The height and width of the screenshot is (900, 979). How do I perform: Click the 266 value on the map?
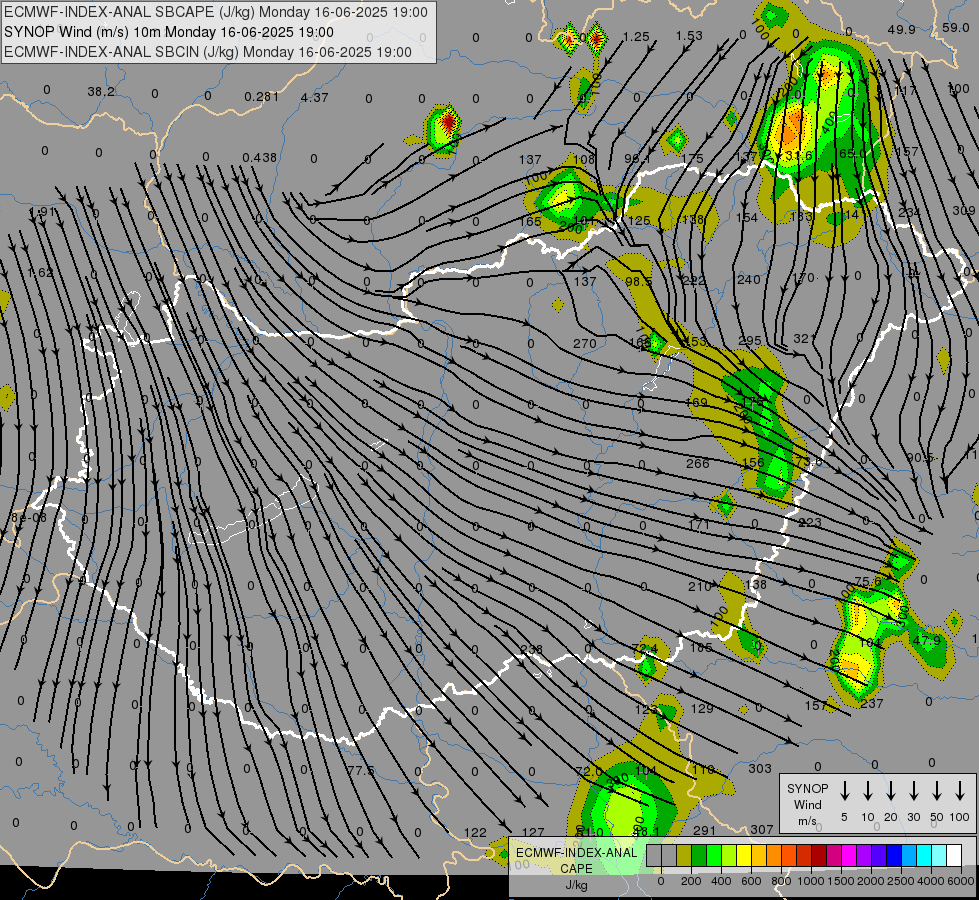(x=697, y=463)
